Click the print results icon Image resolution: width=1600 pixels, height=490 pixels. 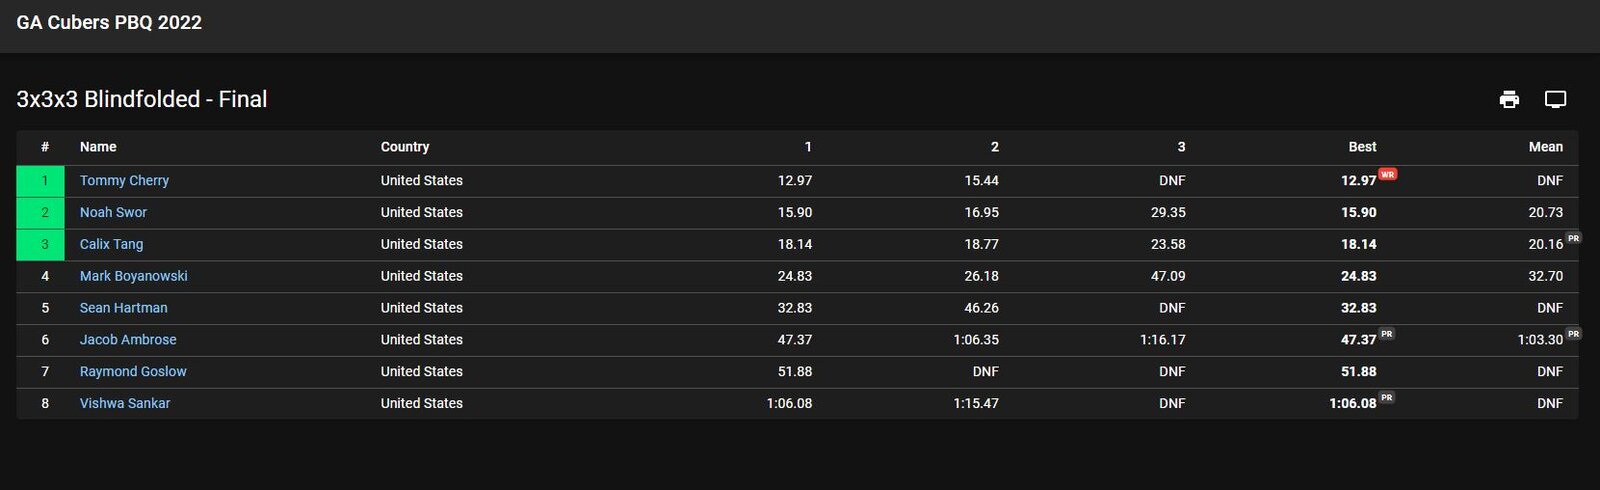pyautogui.click(x=1509, y=99)
